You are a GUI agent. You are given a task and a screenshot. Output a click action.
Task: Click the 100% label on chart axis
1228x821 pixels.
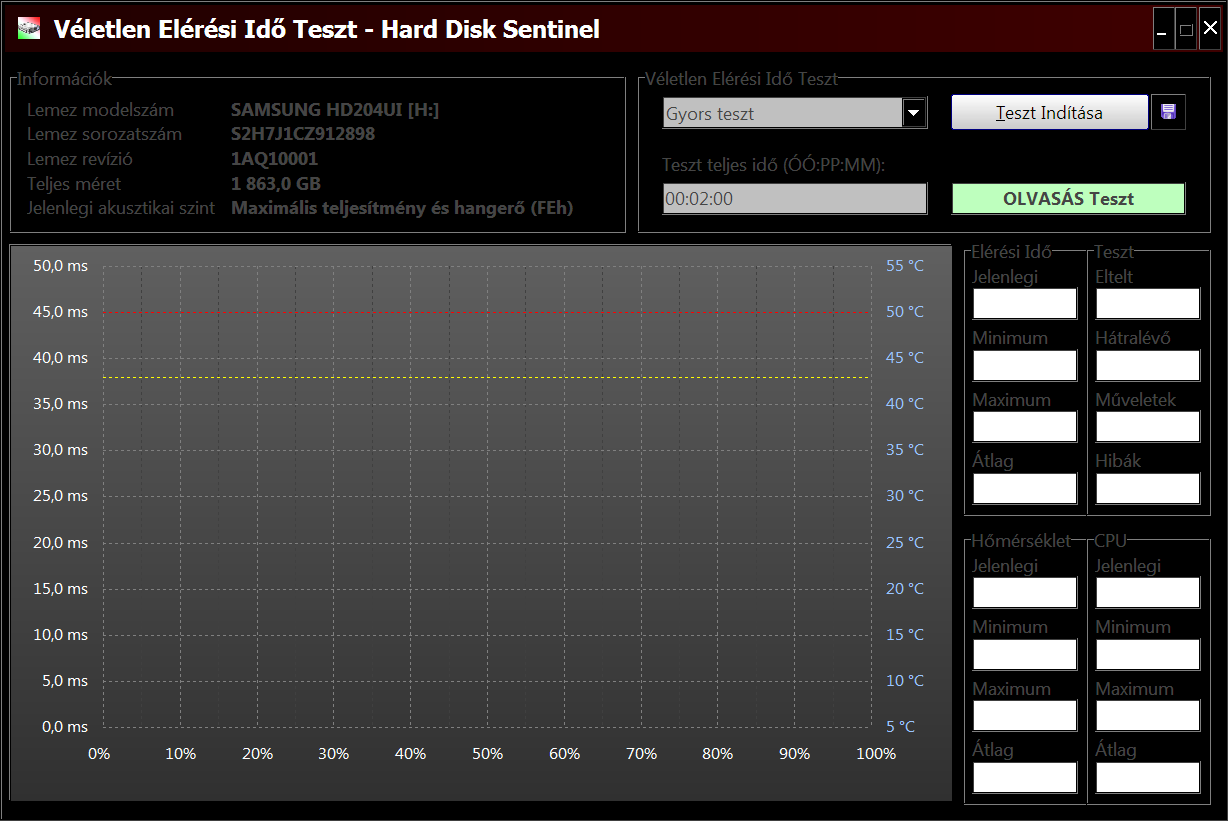click(x=876, y=753)
